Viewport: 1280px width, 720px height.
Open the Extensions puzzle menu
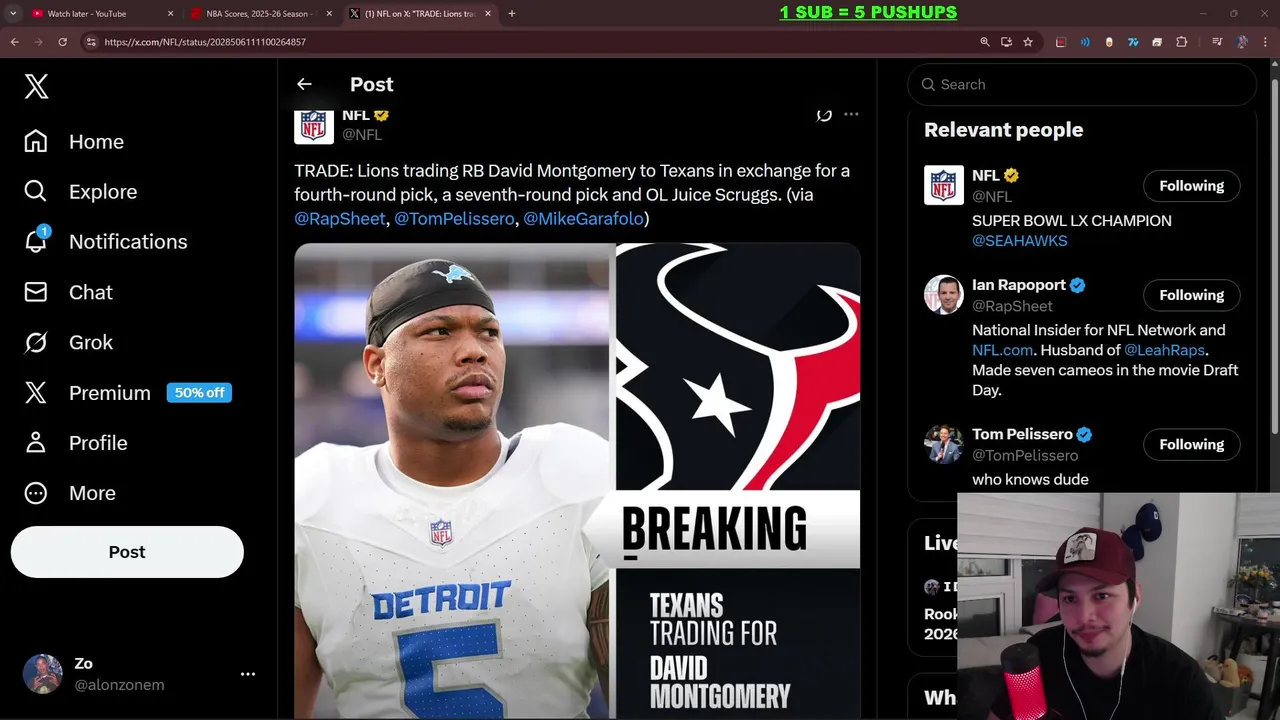(1181, 42)
